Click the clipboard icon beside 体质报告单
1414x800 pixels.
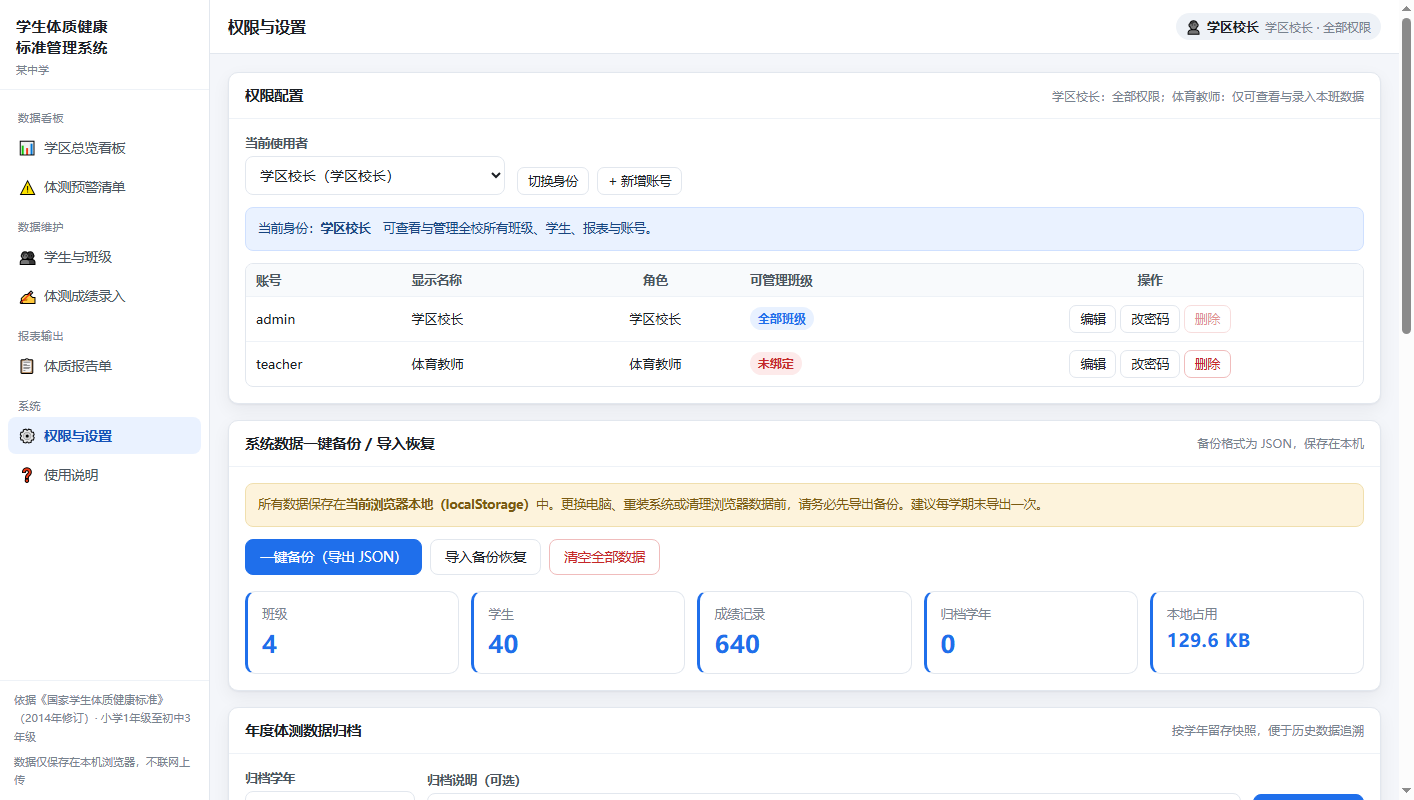point(27,366)
